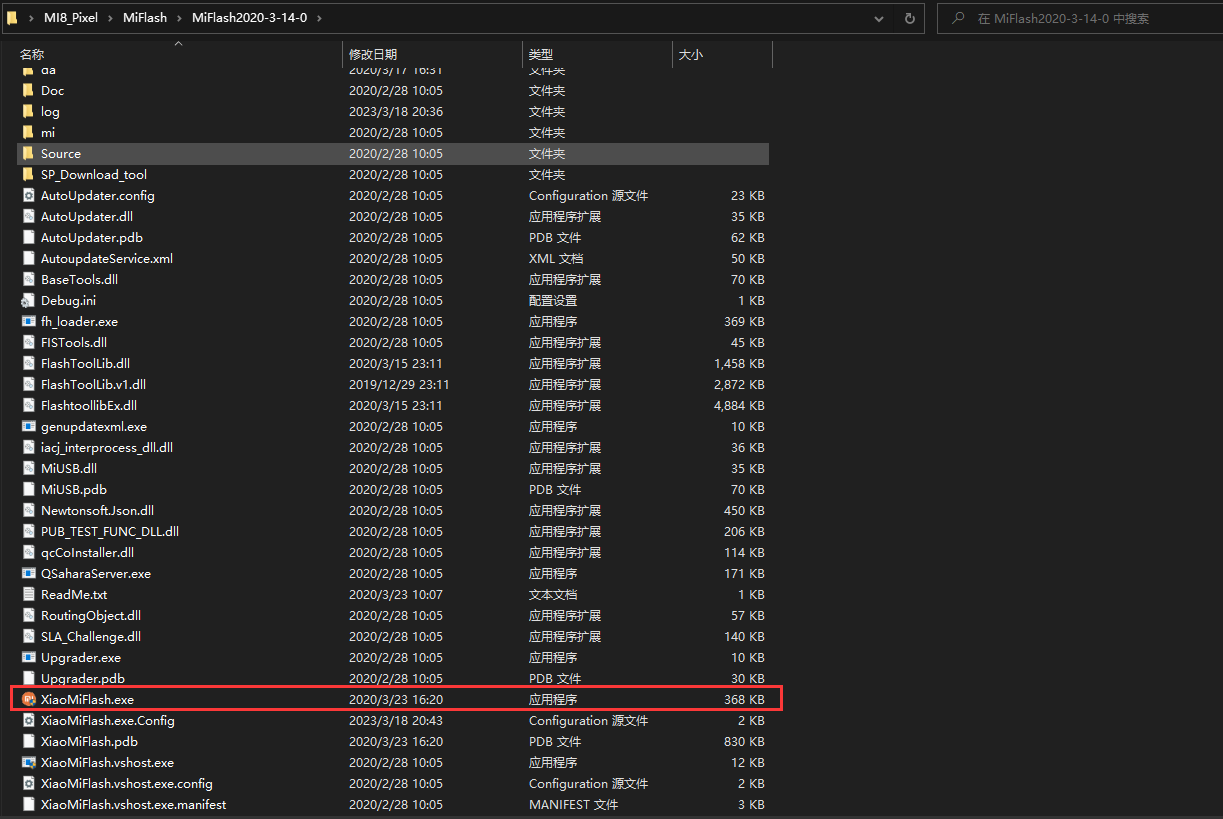Select the FlashtoollibEx.dll file name

(x=89, y=405)
